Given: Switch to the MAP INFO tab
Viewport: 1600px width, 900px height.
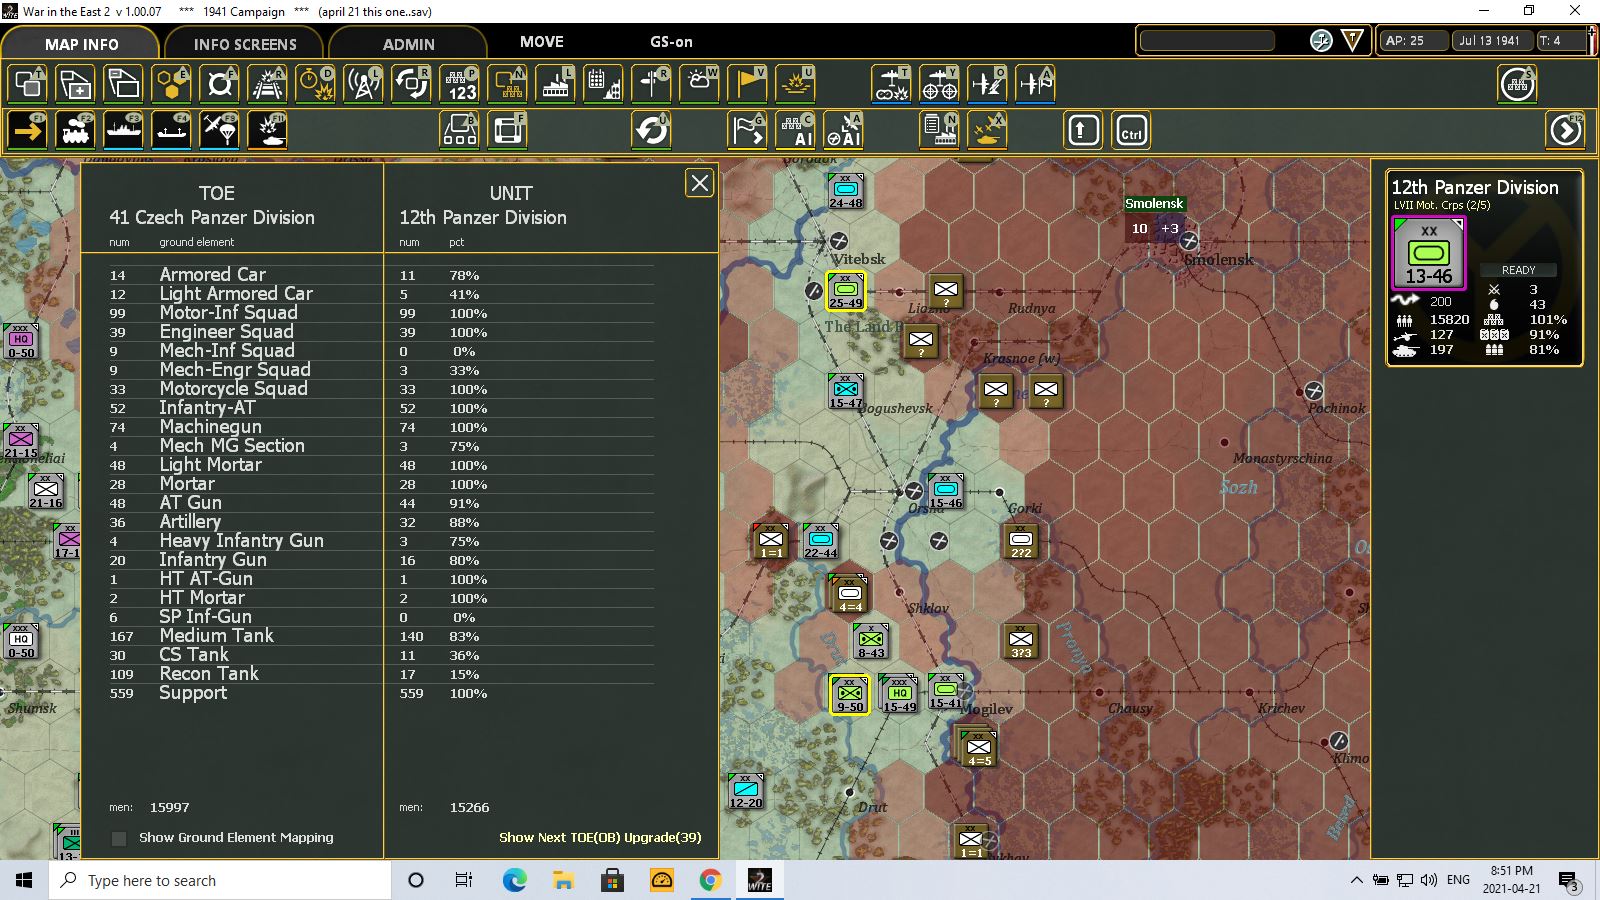Looking at the screenshot, I should (x=81, y=44).
